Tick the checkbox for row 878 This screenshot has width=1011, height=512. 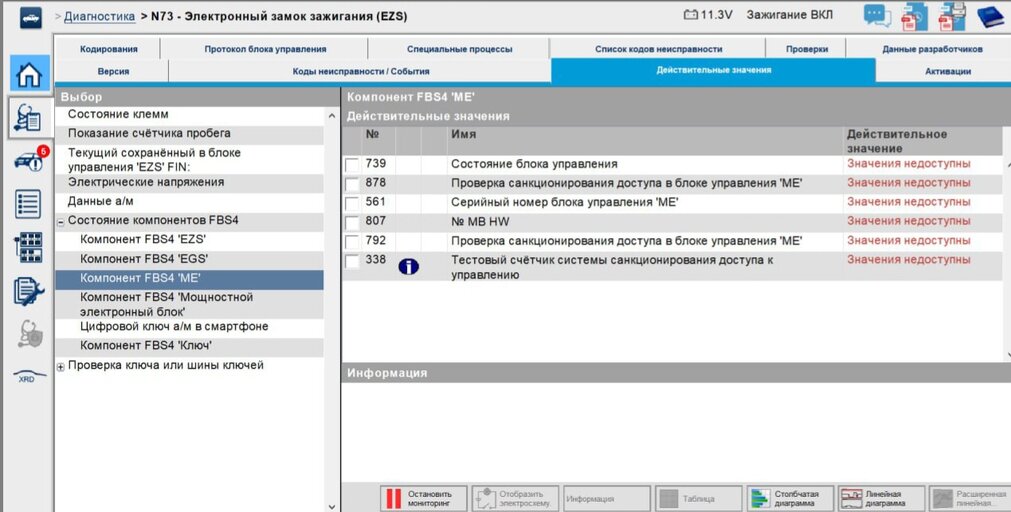pos(351,184)
